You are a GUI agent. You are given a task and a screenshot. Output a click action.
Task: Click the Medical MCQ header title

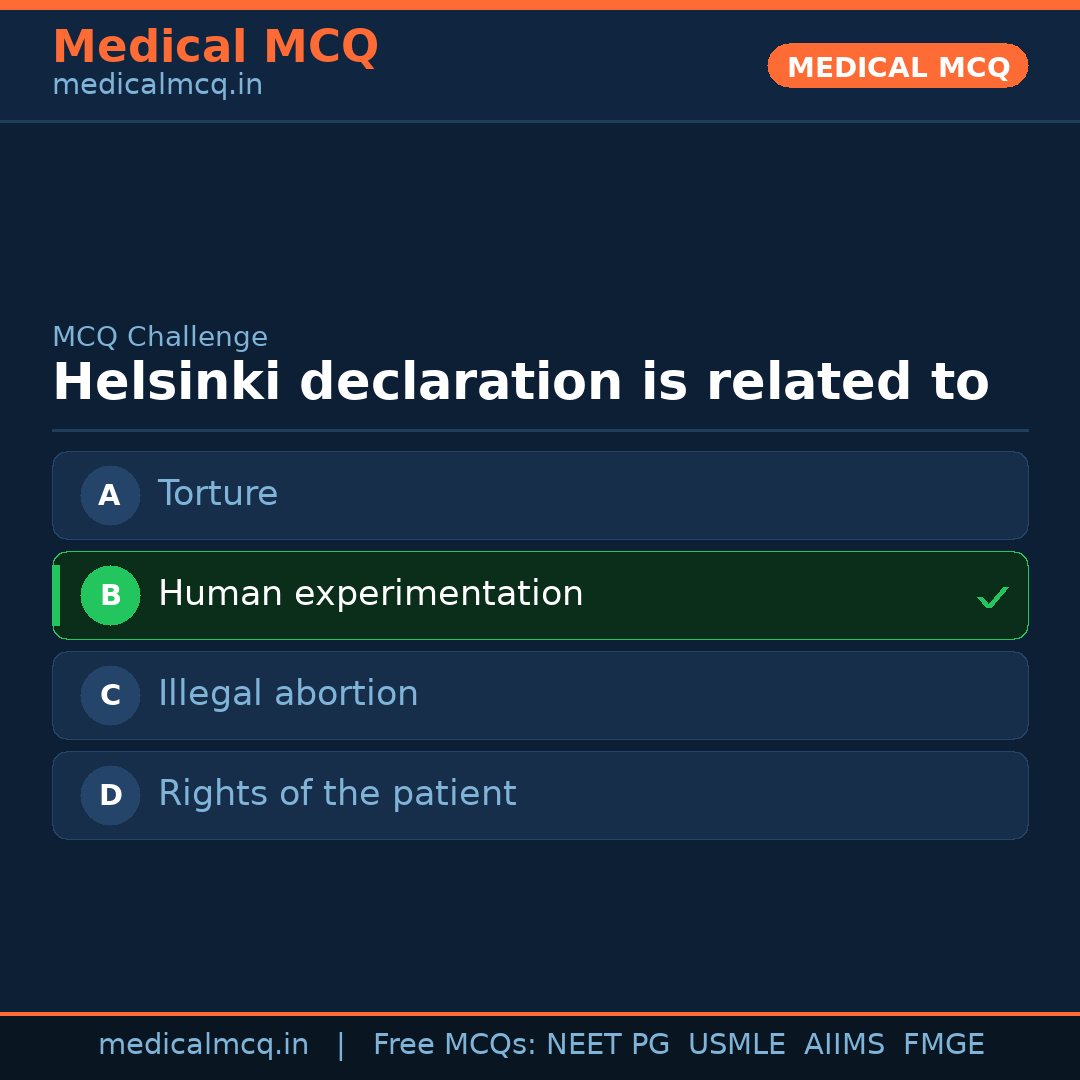[x=215, y=47]
